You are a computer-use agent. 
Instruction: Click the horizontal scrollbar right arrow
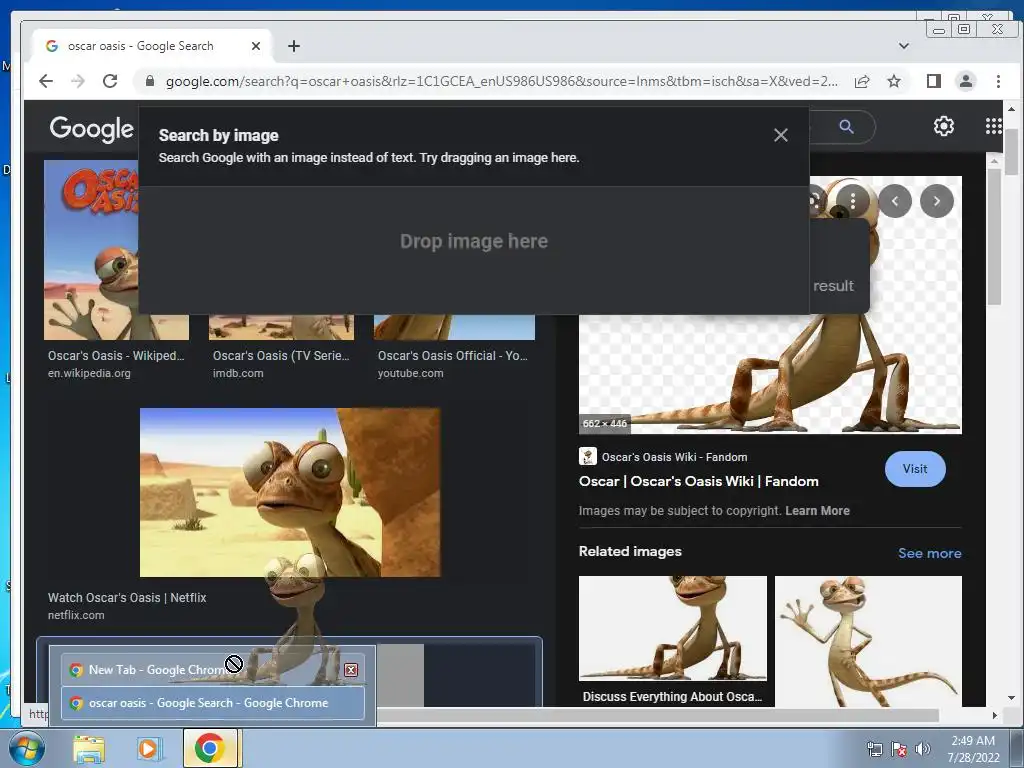[x=995, y=716]
